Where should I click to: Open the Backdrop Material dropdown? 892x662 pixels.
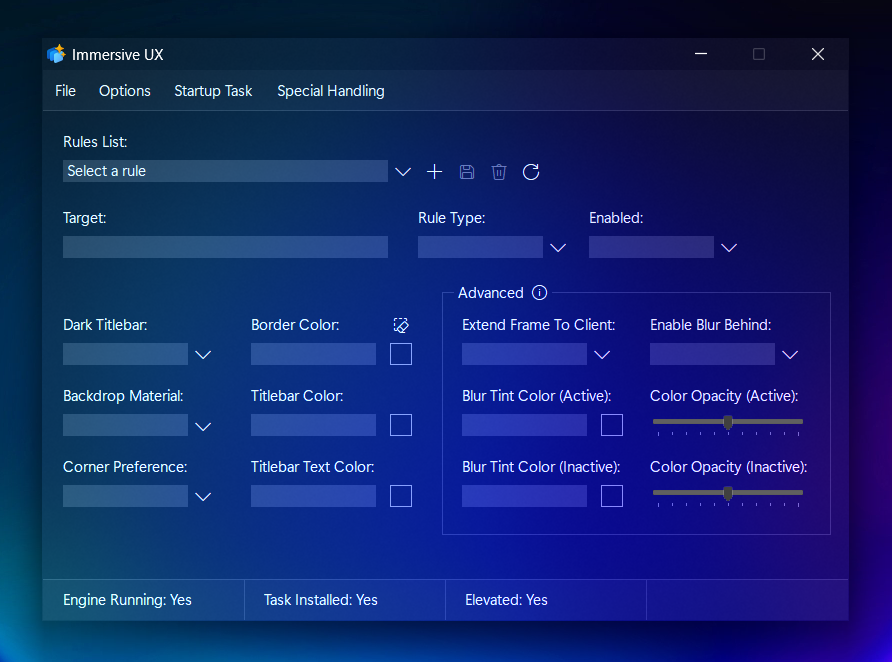tap(203, 426)
